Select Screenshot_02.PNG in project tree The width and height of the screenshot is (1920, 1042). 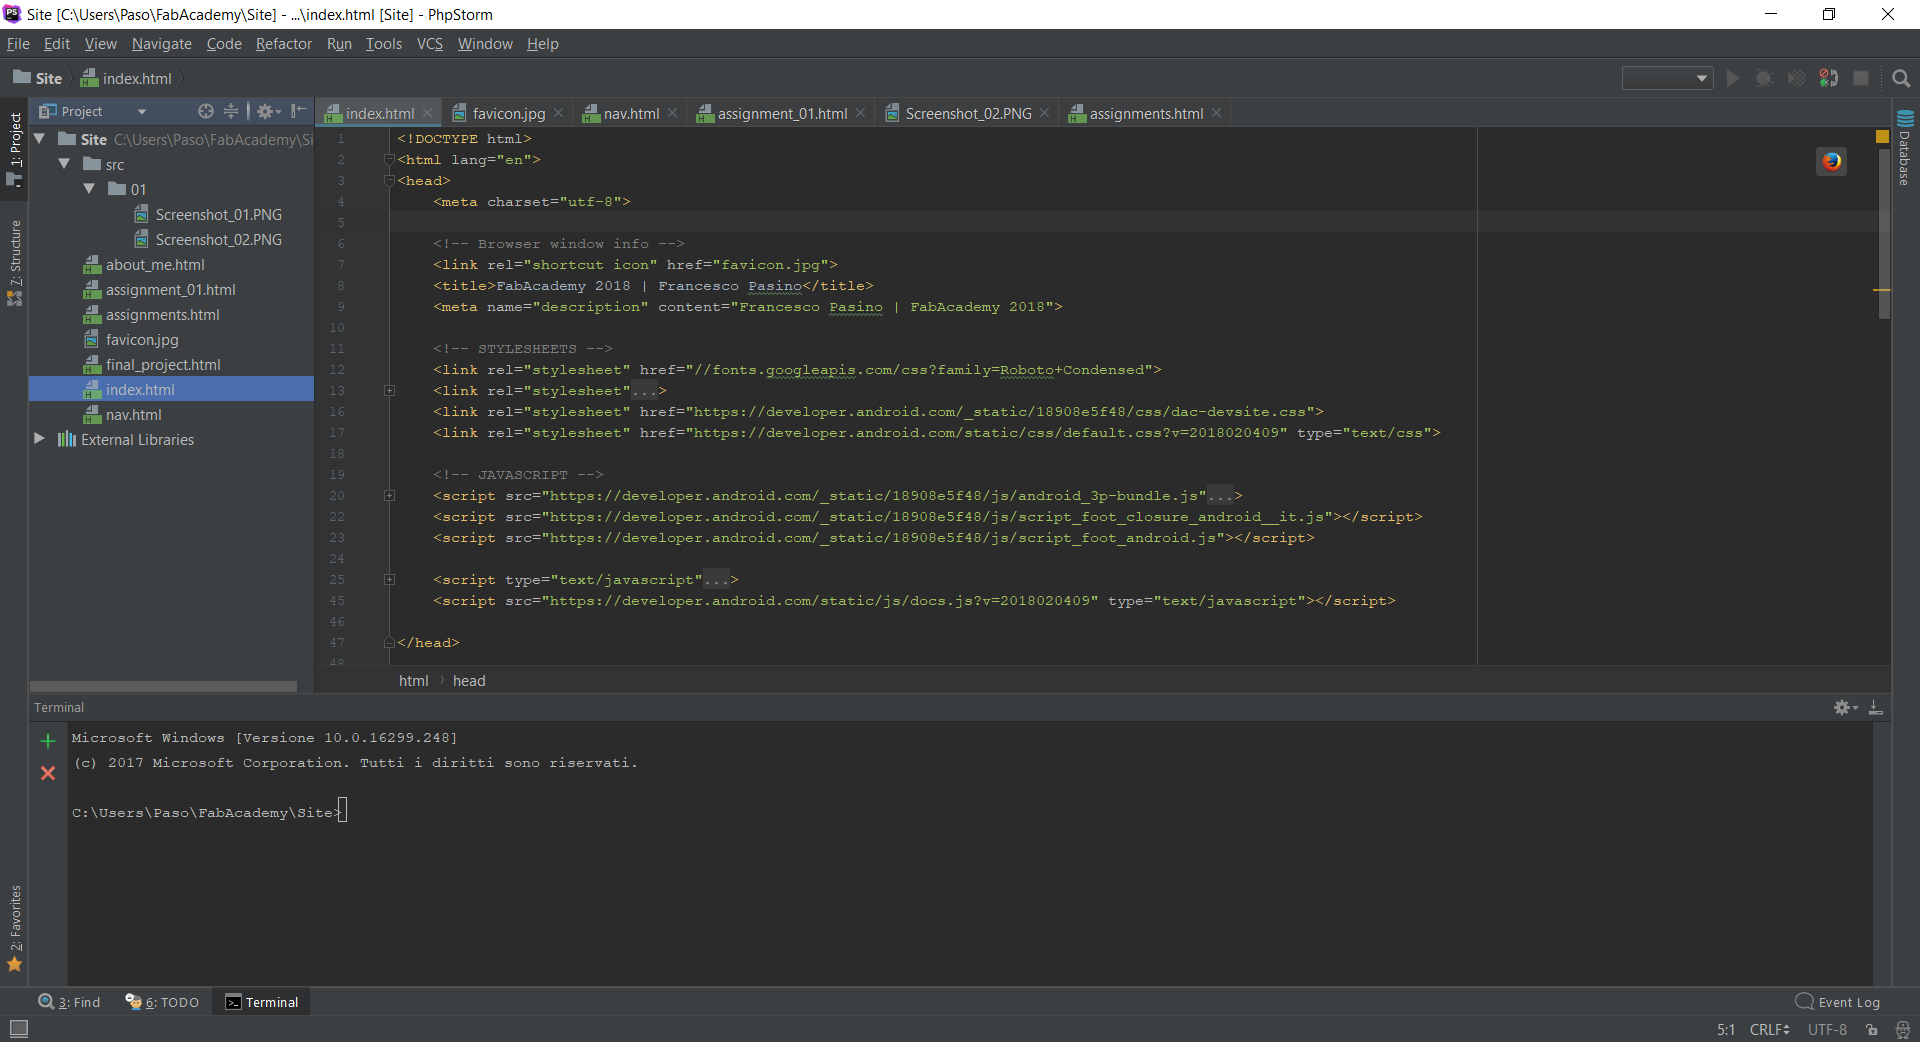tap(218, 239)
